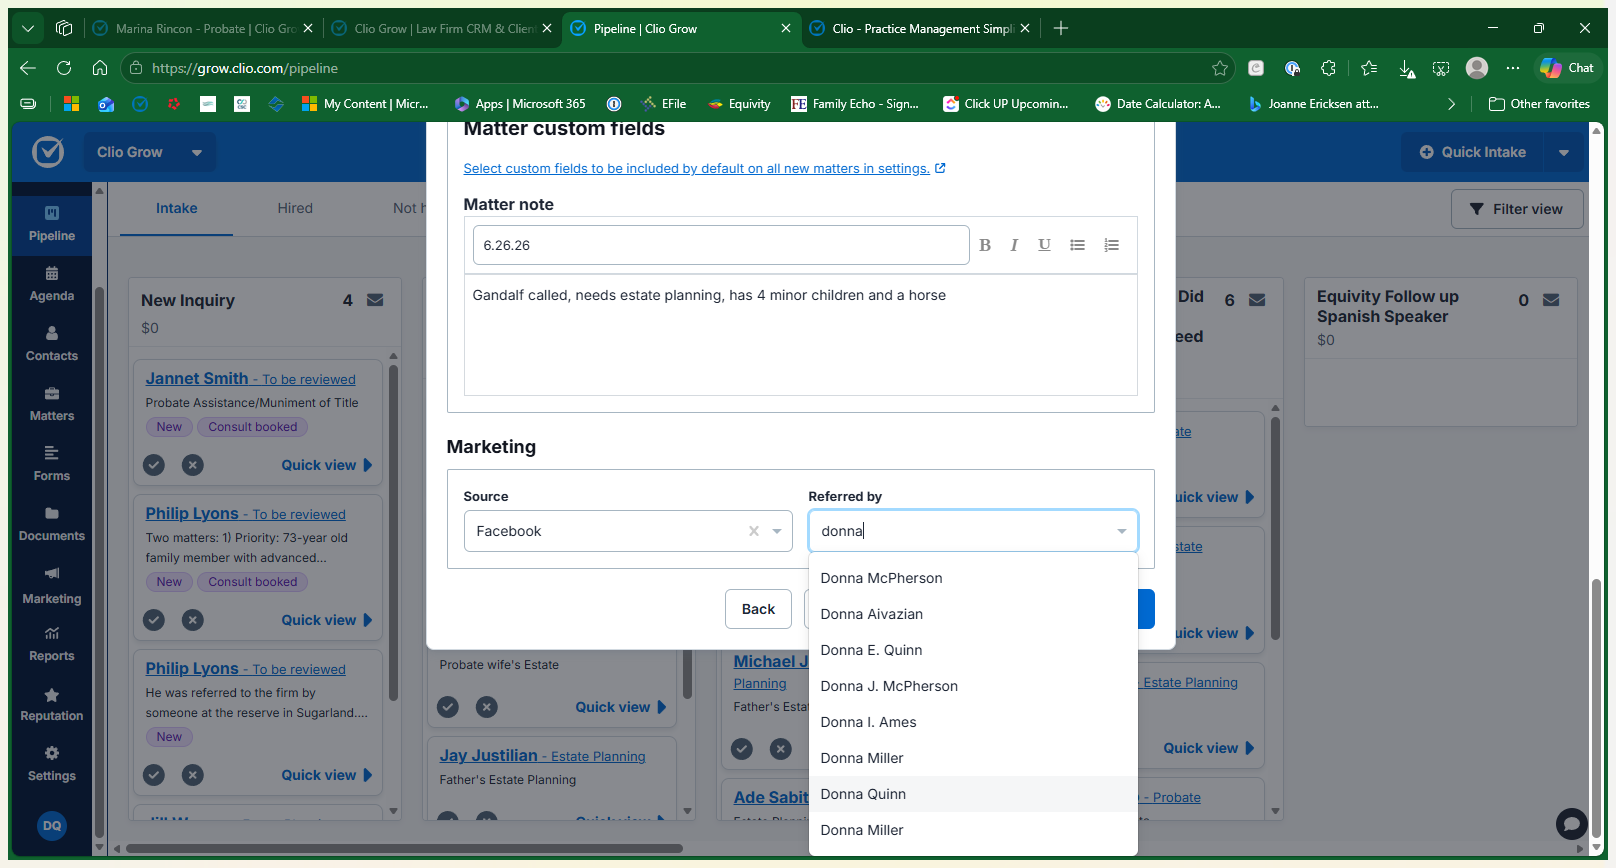Screen dimensions: 1616x868
Task: Open the Equivity bookmark
Action: [739, 104]
